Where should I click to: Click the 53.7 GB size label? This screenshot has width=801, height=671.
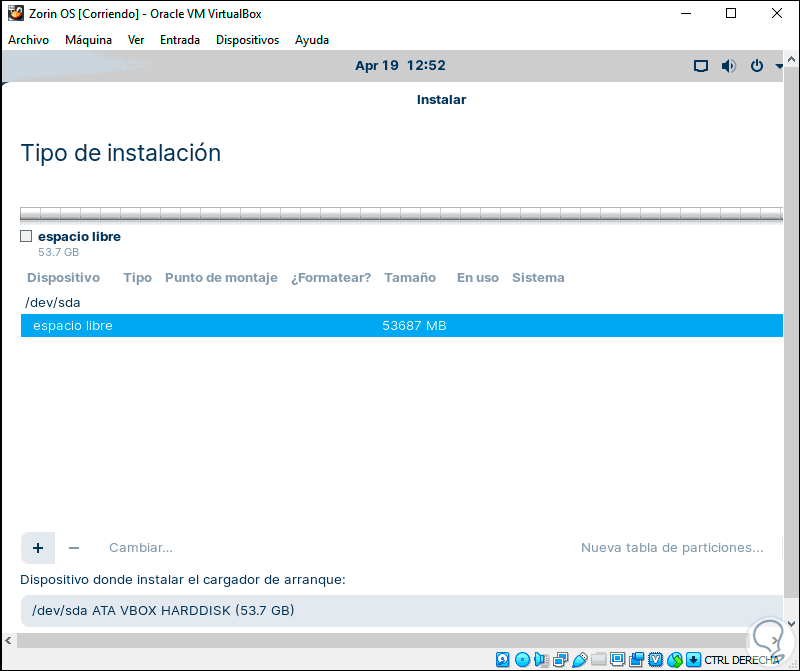pyautogui.click(x=59, y=252)
